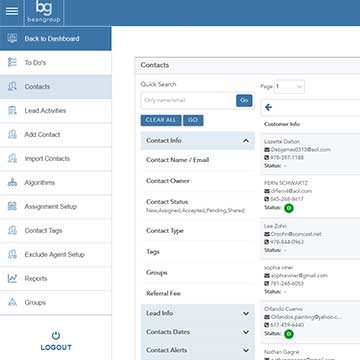Click the Go button beside Quick Search
This screenshot has width=360, height=360.
tap(244, 100)
